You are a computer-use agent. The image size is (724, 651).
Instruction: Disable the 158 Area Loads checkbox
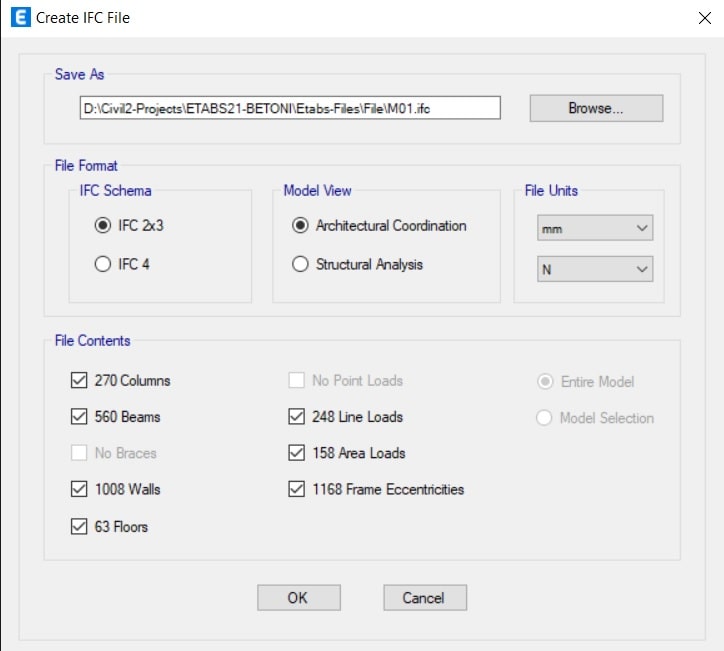click(x=296, y=453)
